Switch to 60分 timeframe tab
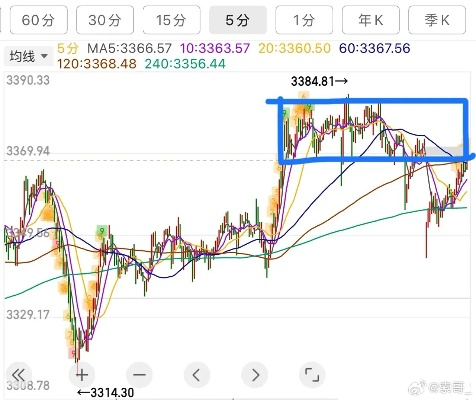Screen dimensions: 476x400 [x=39, y=20]
